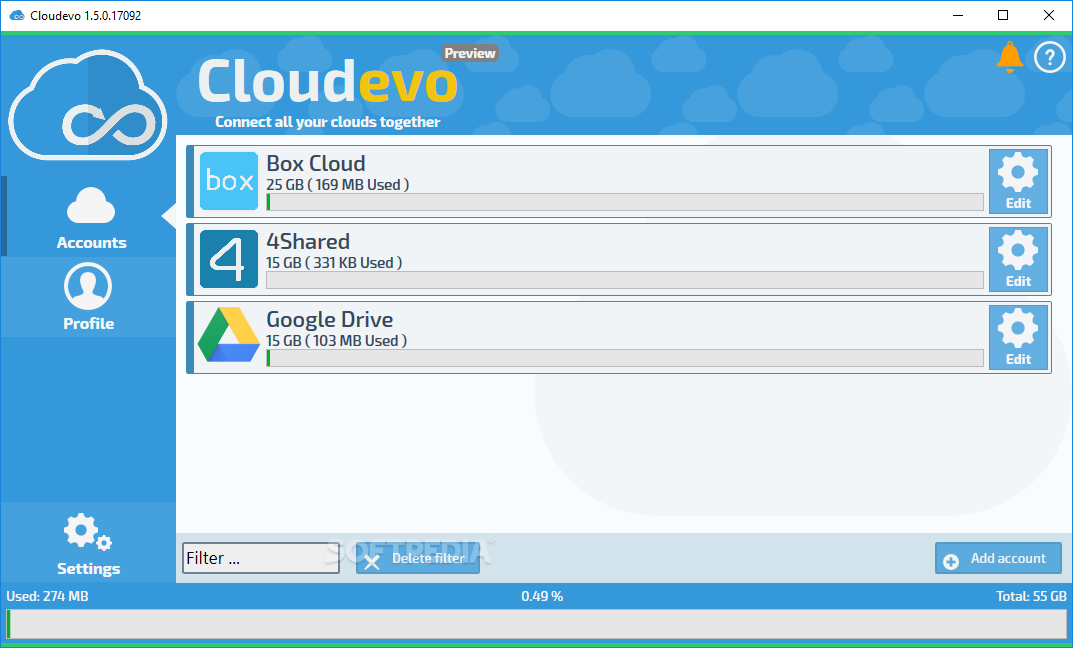This screenshot has width=1073, height=648.
Task: Select the Box Cloud title text
Action: [x=315, y=164]
